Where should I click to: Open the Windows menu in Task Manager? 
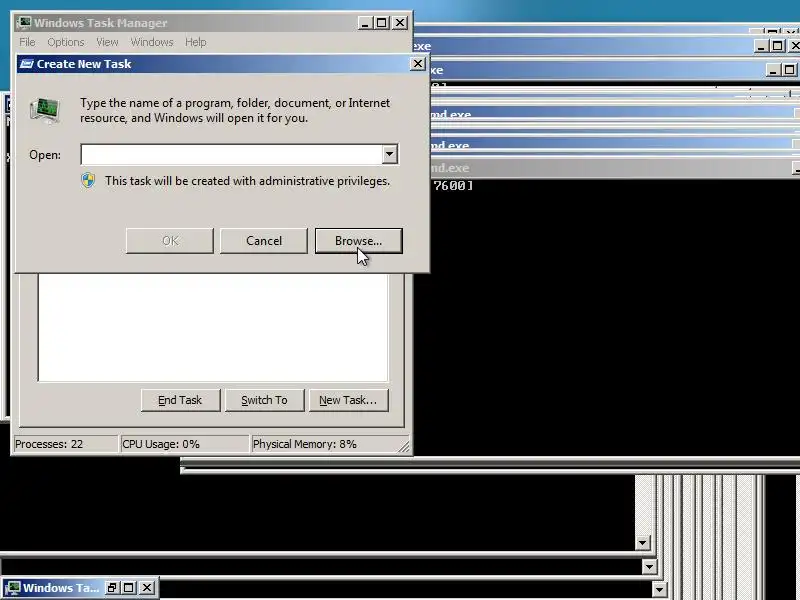click(152, 42)
